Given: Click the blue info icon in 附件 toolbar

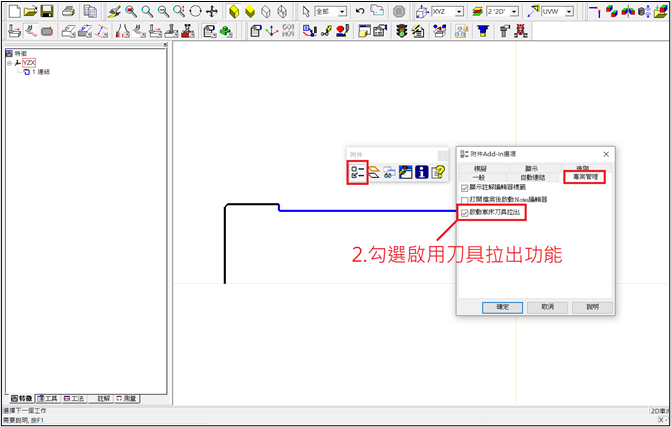Looking at the screenshot, I should (x=421, y=172).
